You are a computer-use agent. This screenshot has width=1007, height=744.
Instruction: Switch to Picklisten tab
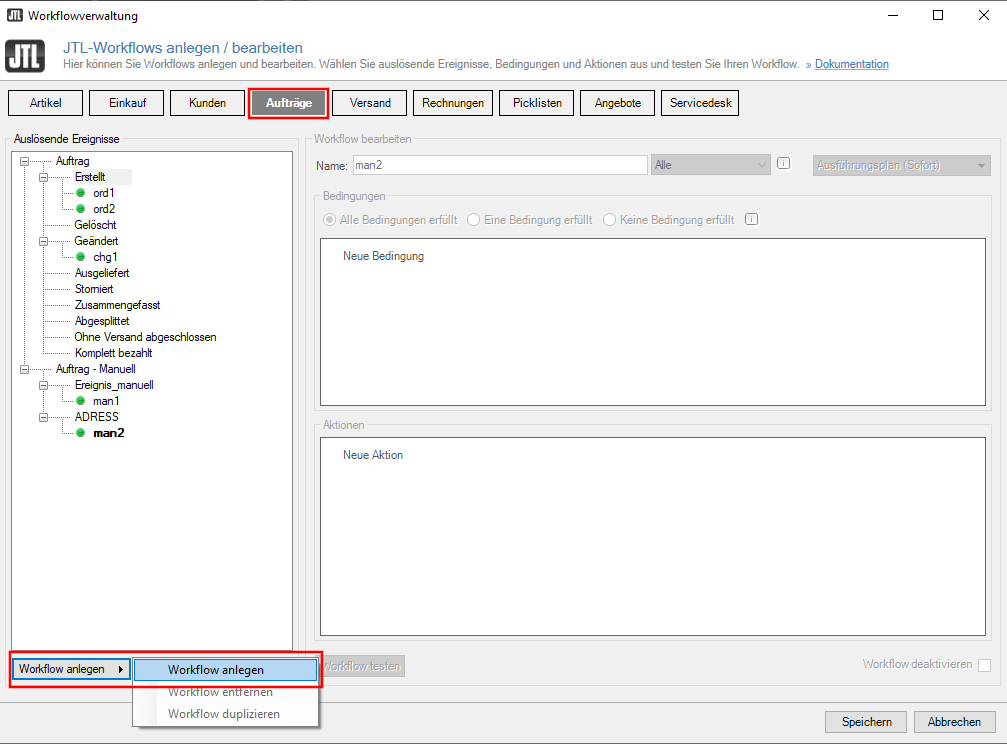pos(537,103)
